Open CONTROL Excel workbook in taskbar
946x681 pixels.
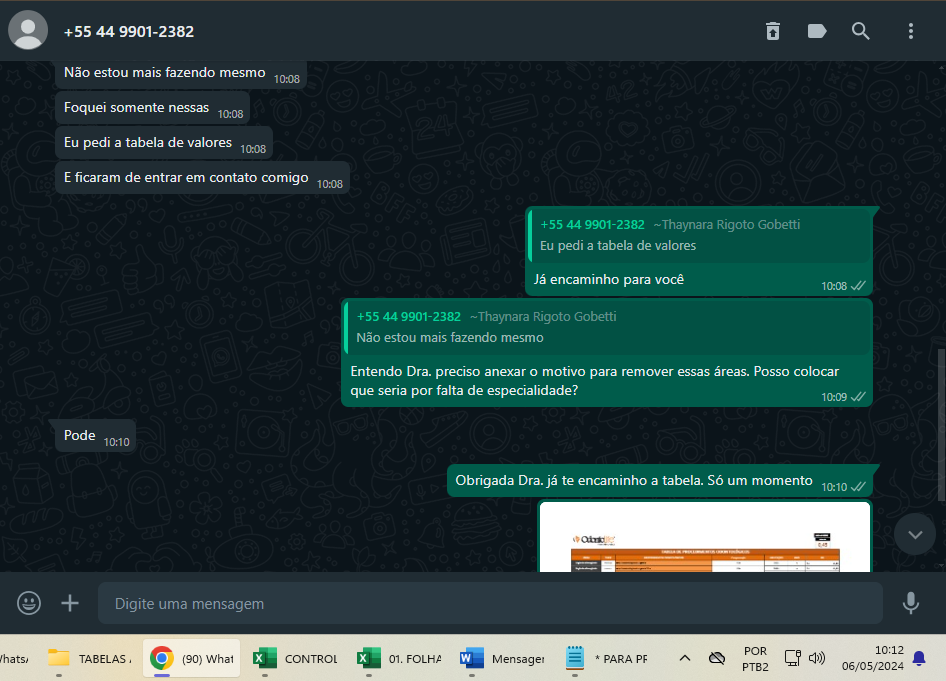296,658
